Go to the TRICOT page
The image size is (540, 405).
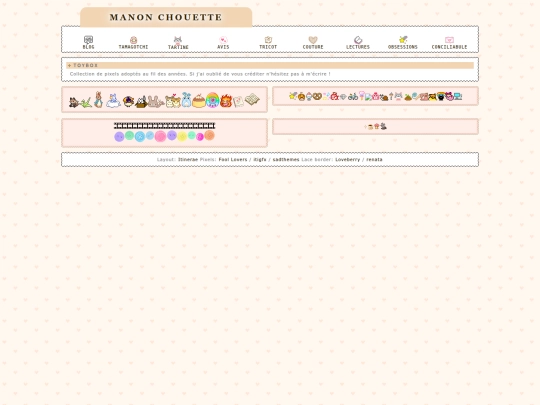tap(268, 43)
